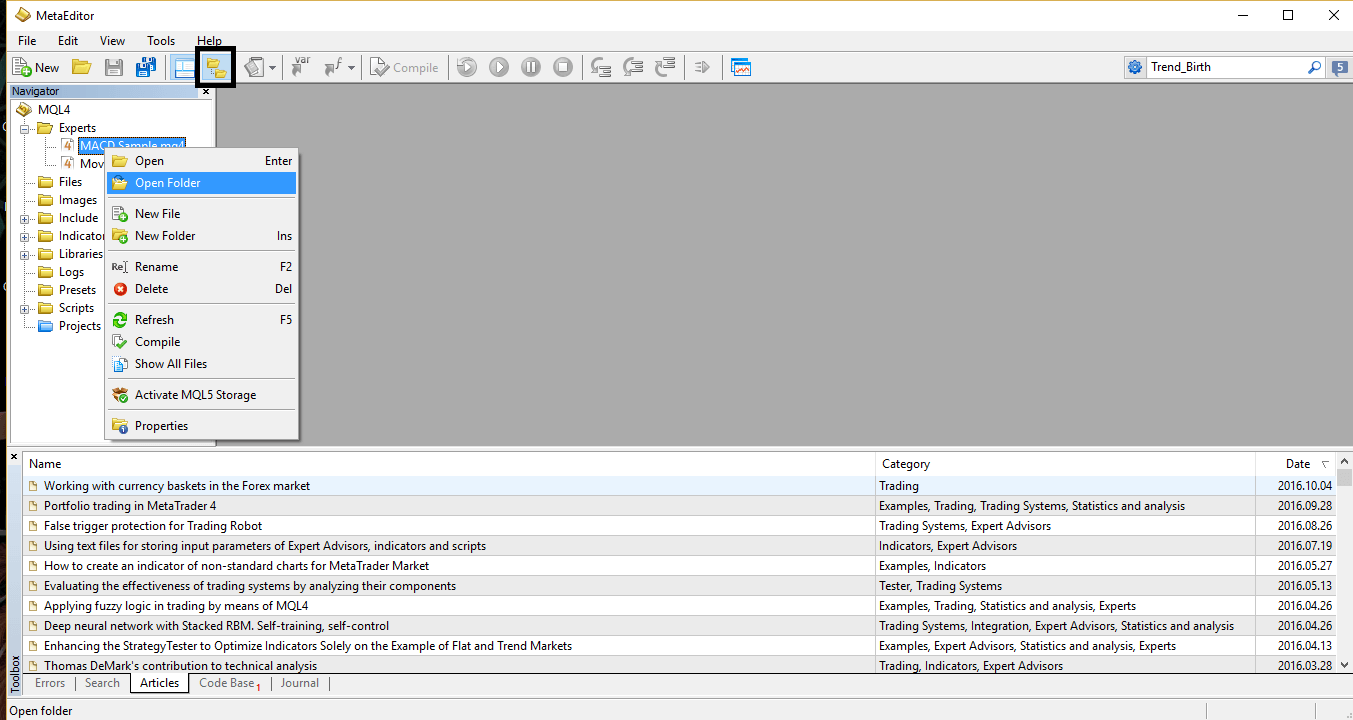Click the Save floppy disk icon
Screen dimensions: 1353x720
pyautogui.click(x=114, y=67)
